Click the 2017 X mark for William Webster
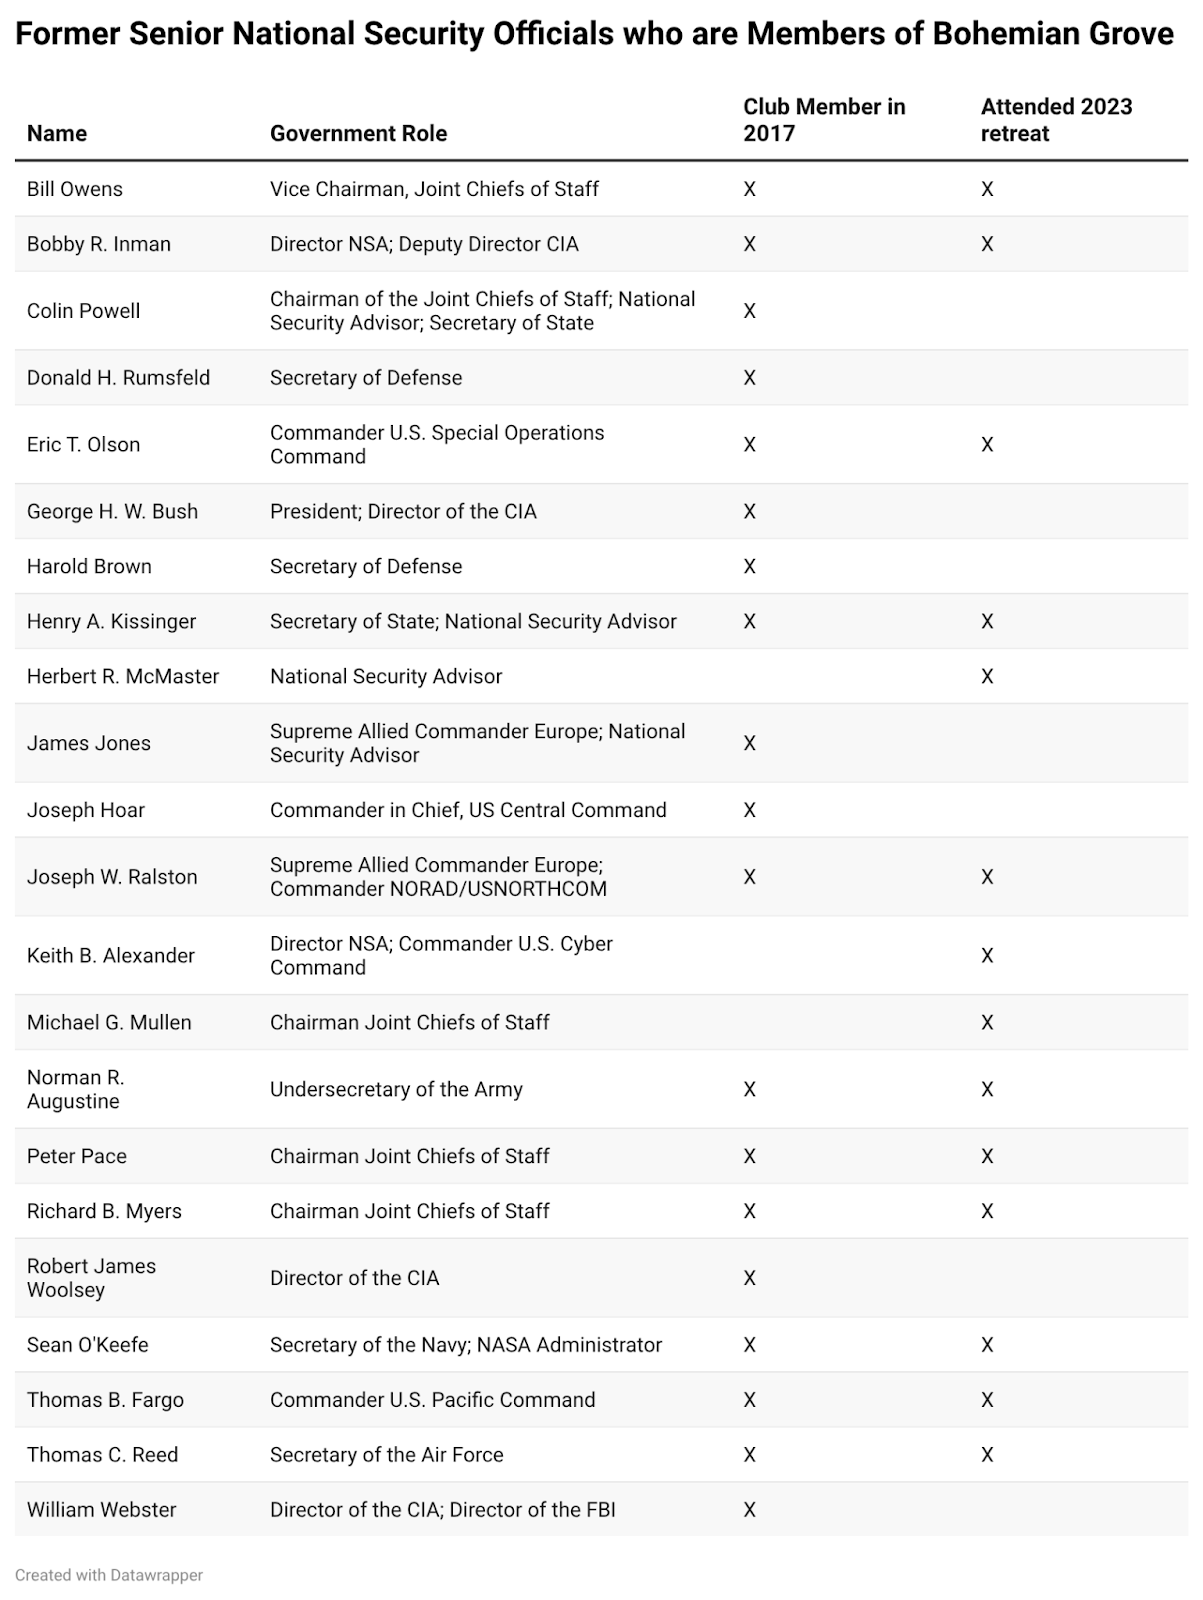This screenshot has width=1203, height=1600. tap(750, 1510)
